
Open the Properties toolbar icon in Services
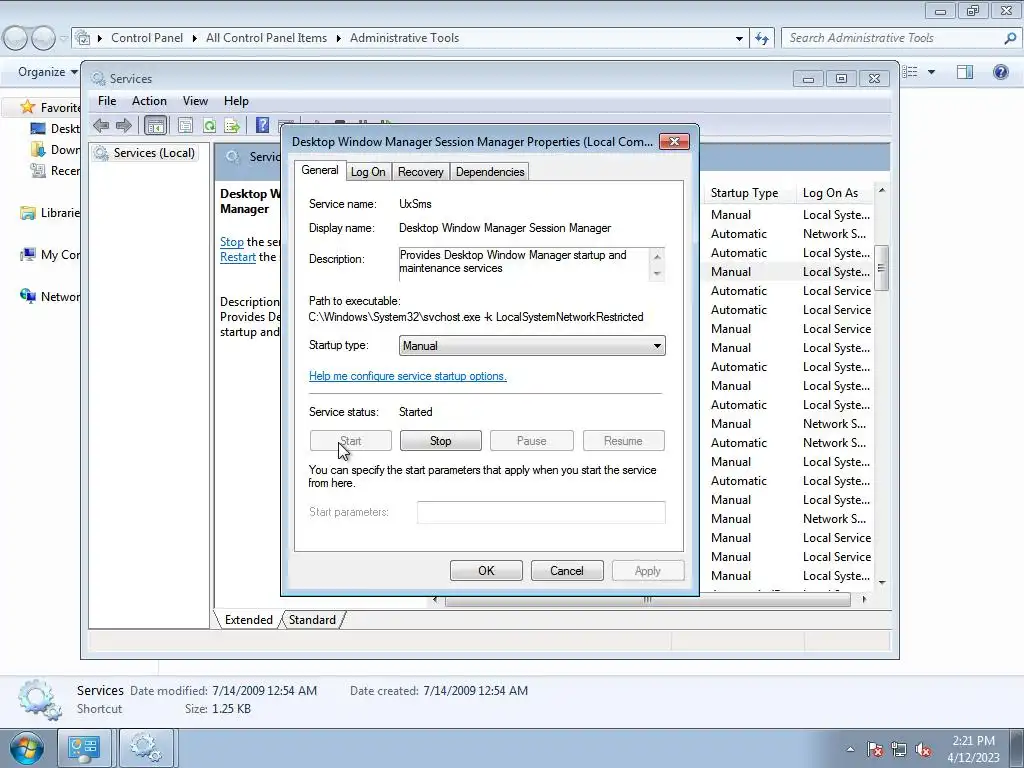[185, 125]
